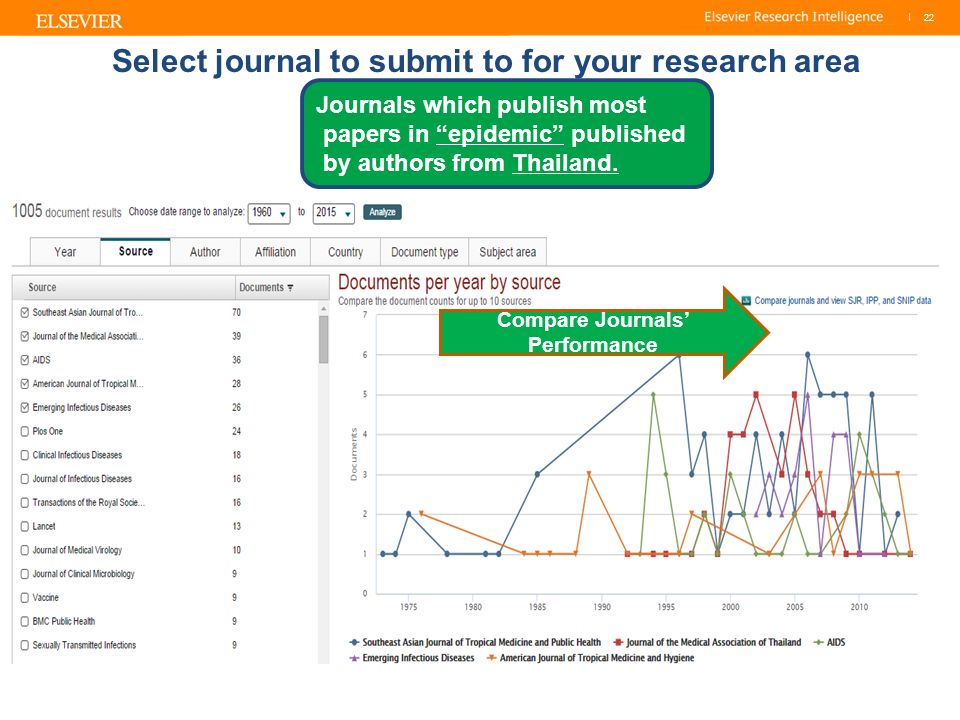The height and width of the screenshot is (720, 960).
Task: Toggle Journal of the Medical Association legend entry
Action: point(707,642)
